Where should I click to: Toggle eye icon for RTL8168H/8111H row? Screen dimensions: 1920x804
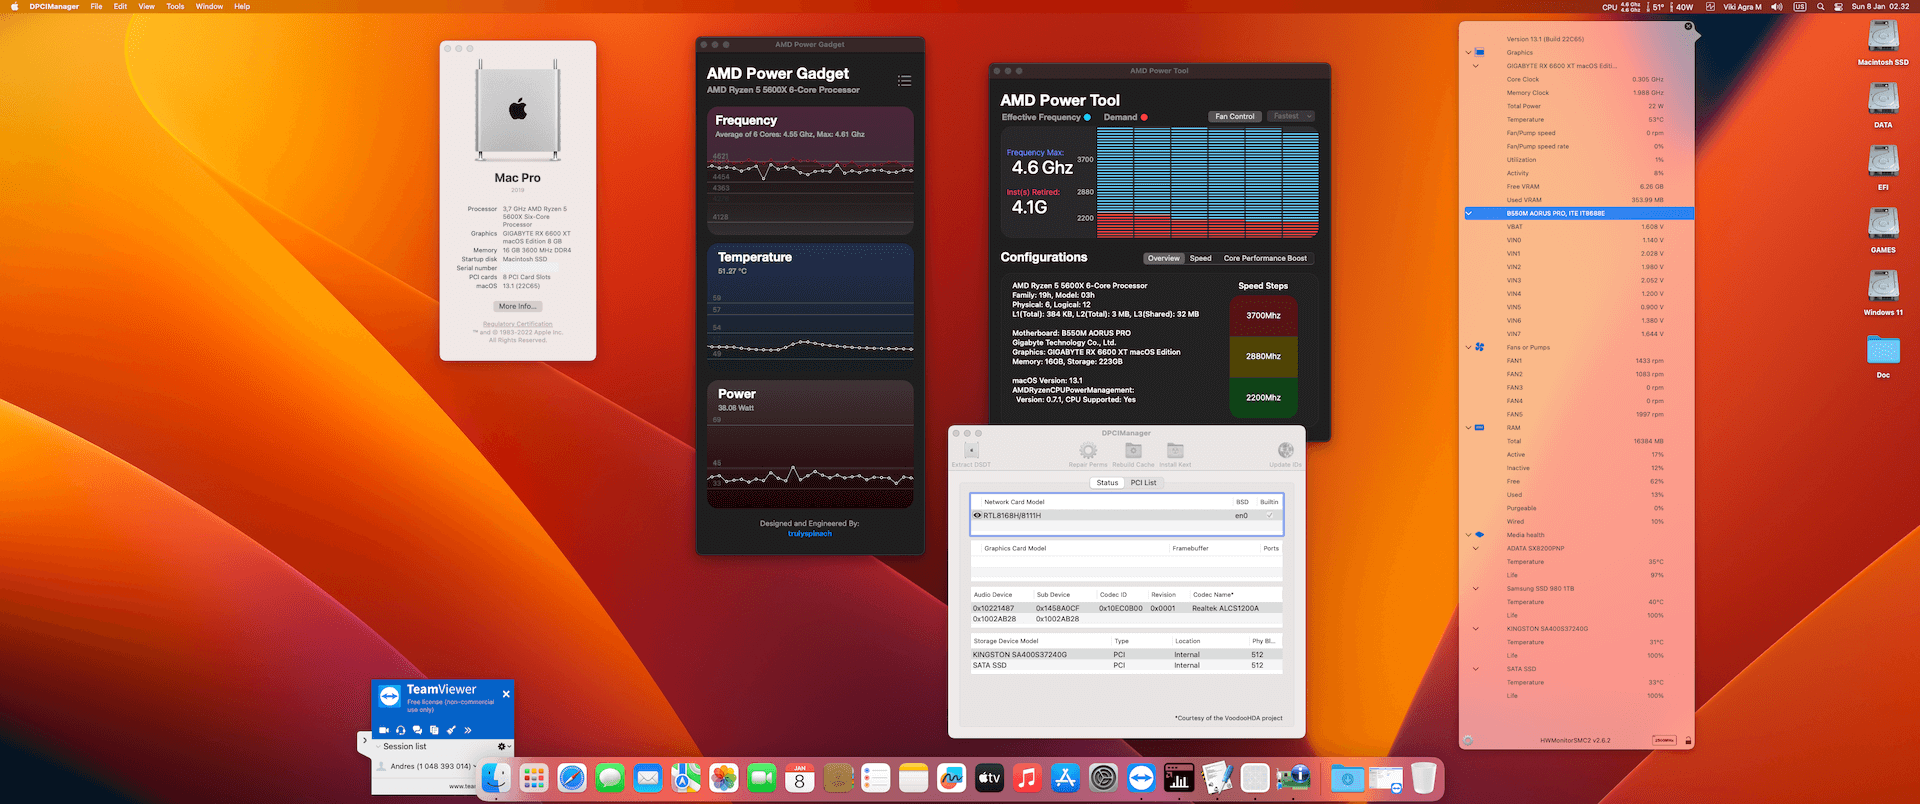tap(977, 516)
